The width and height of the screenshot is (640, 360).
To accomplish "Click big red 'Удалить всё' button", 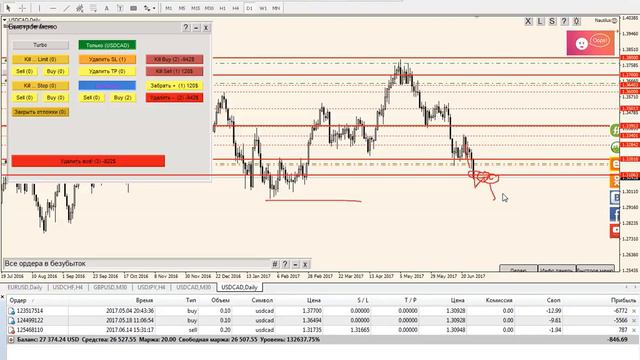I will click(x=88, y=161).
